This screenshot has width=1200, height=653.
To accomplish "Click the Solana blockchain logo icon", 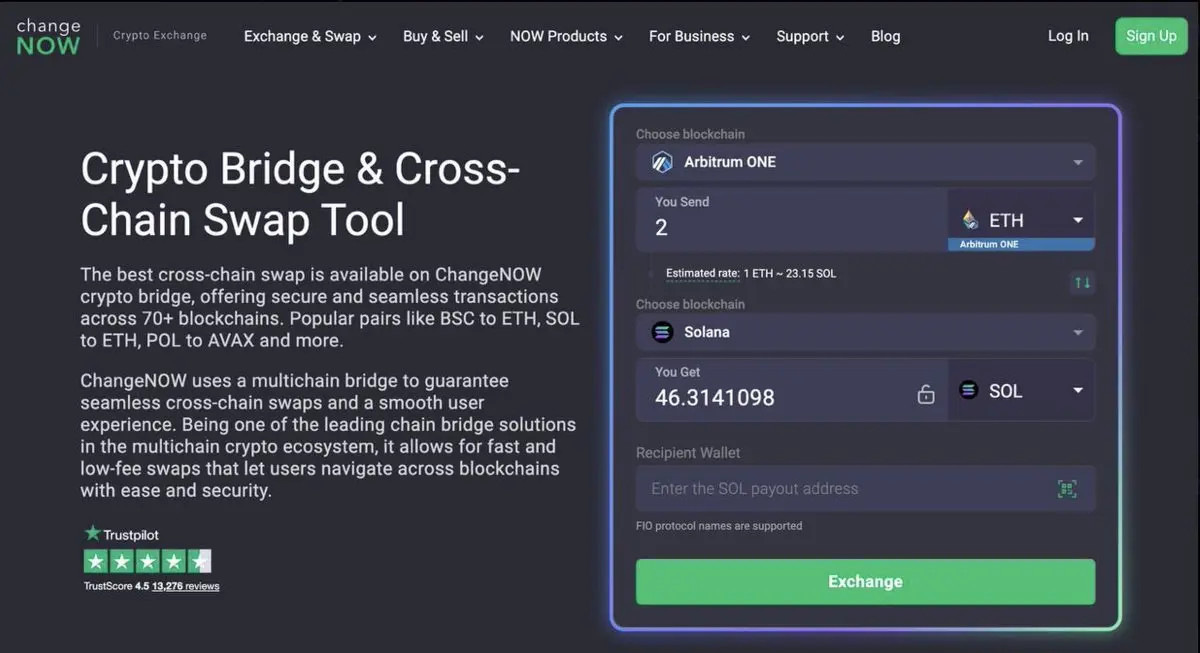I will pos(662,332).
